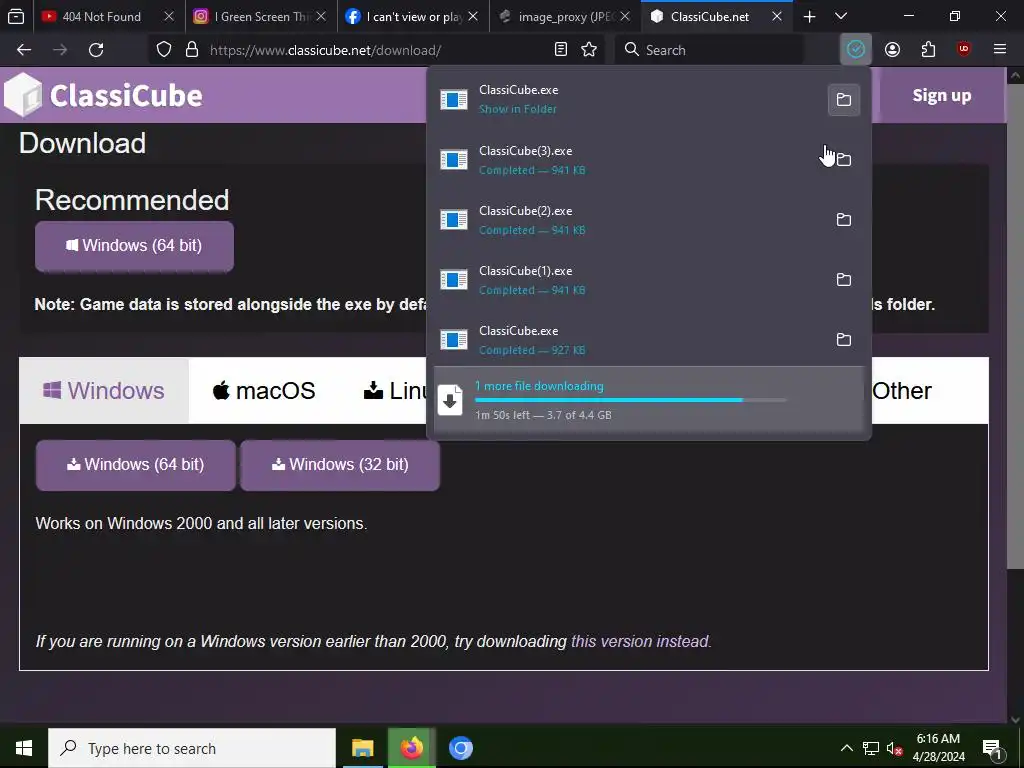
Task: Bookmark this page with the star
Action: [x=589, y=50]
